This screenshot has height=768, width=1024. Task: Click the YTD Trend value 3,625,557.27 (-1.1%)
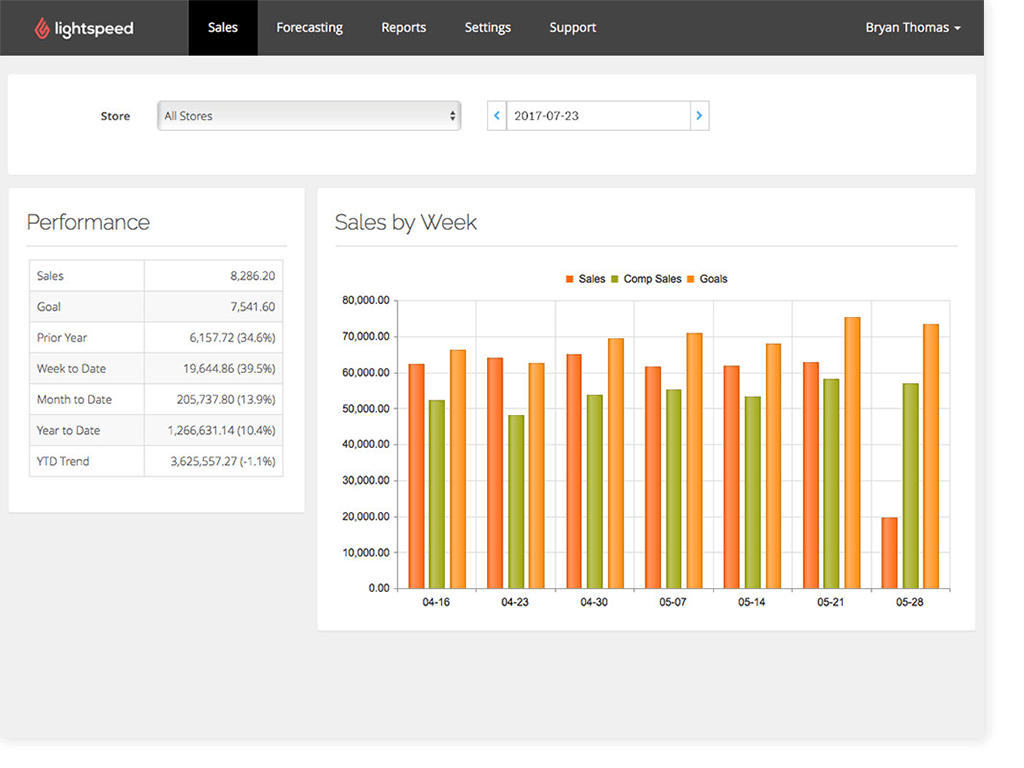[223, 461]
